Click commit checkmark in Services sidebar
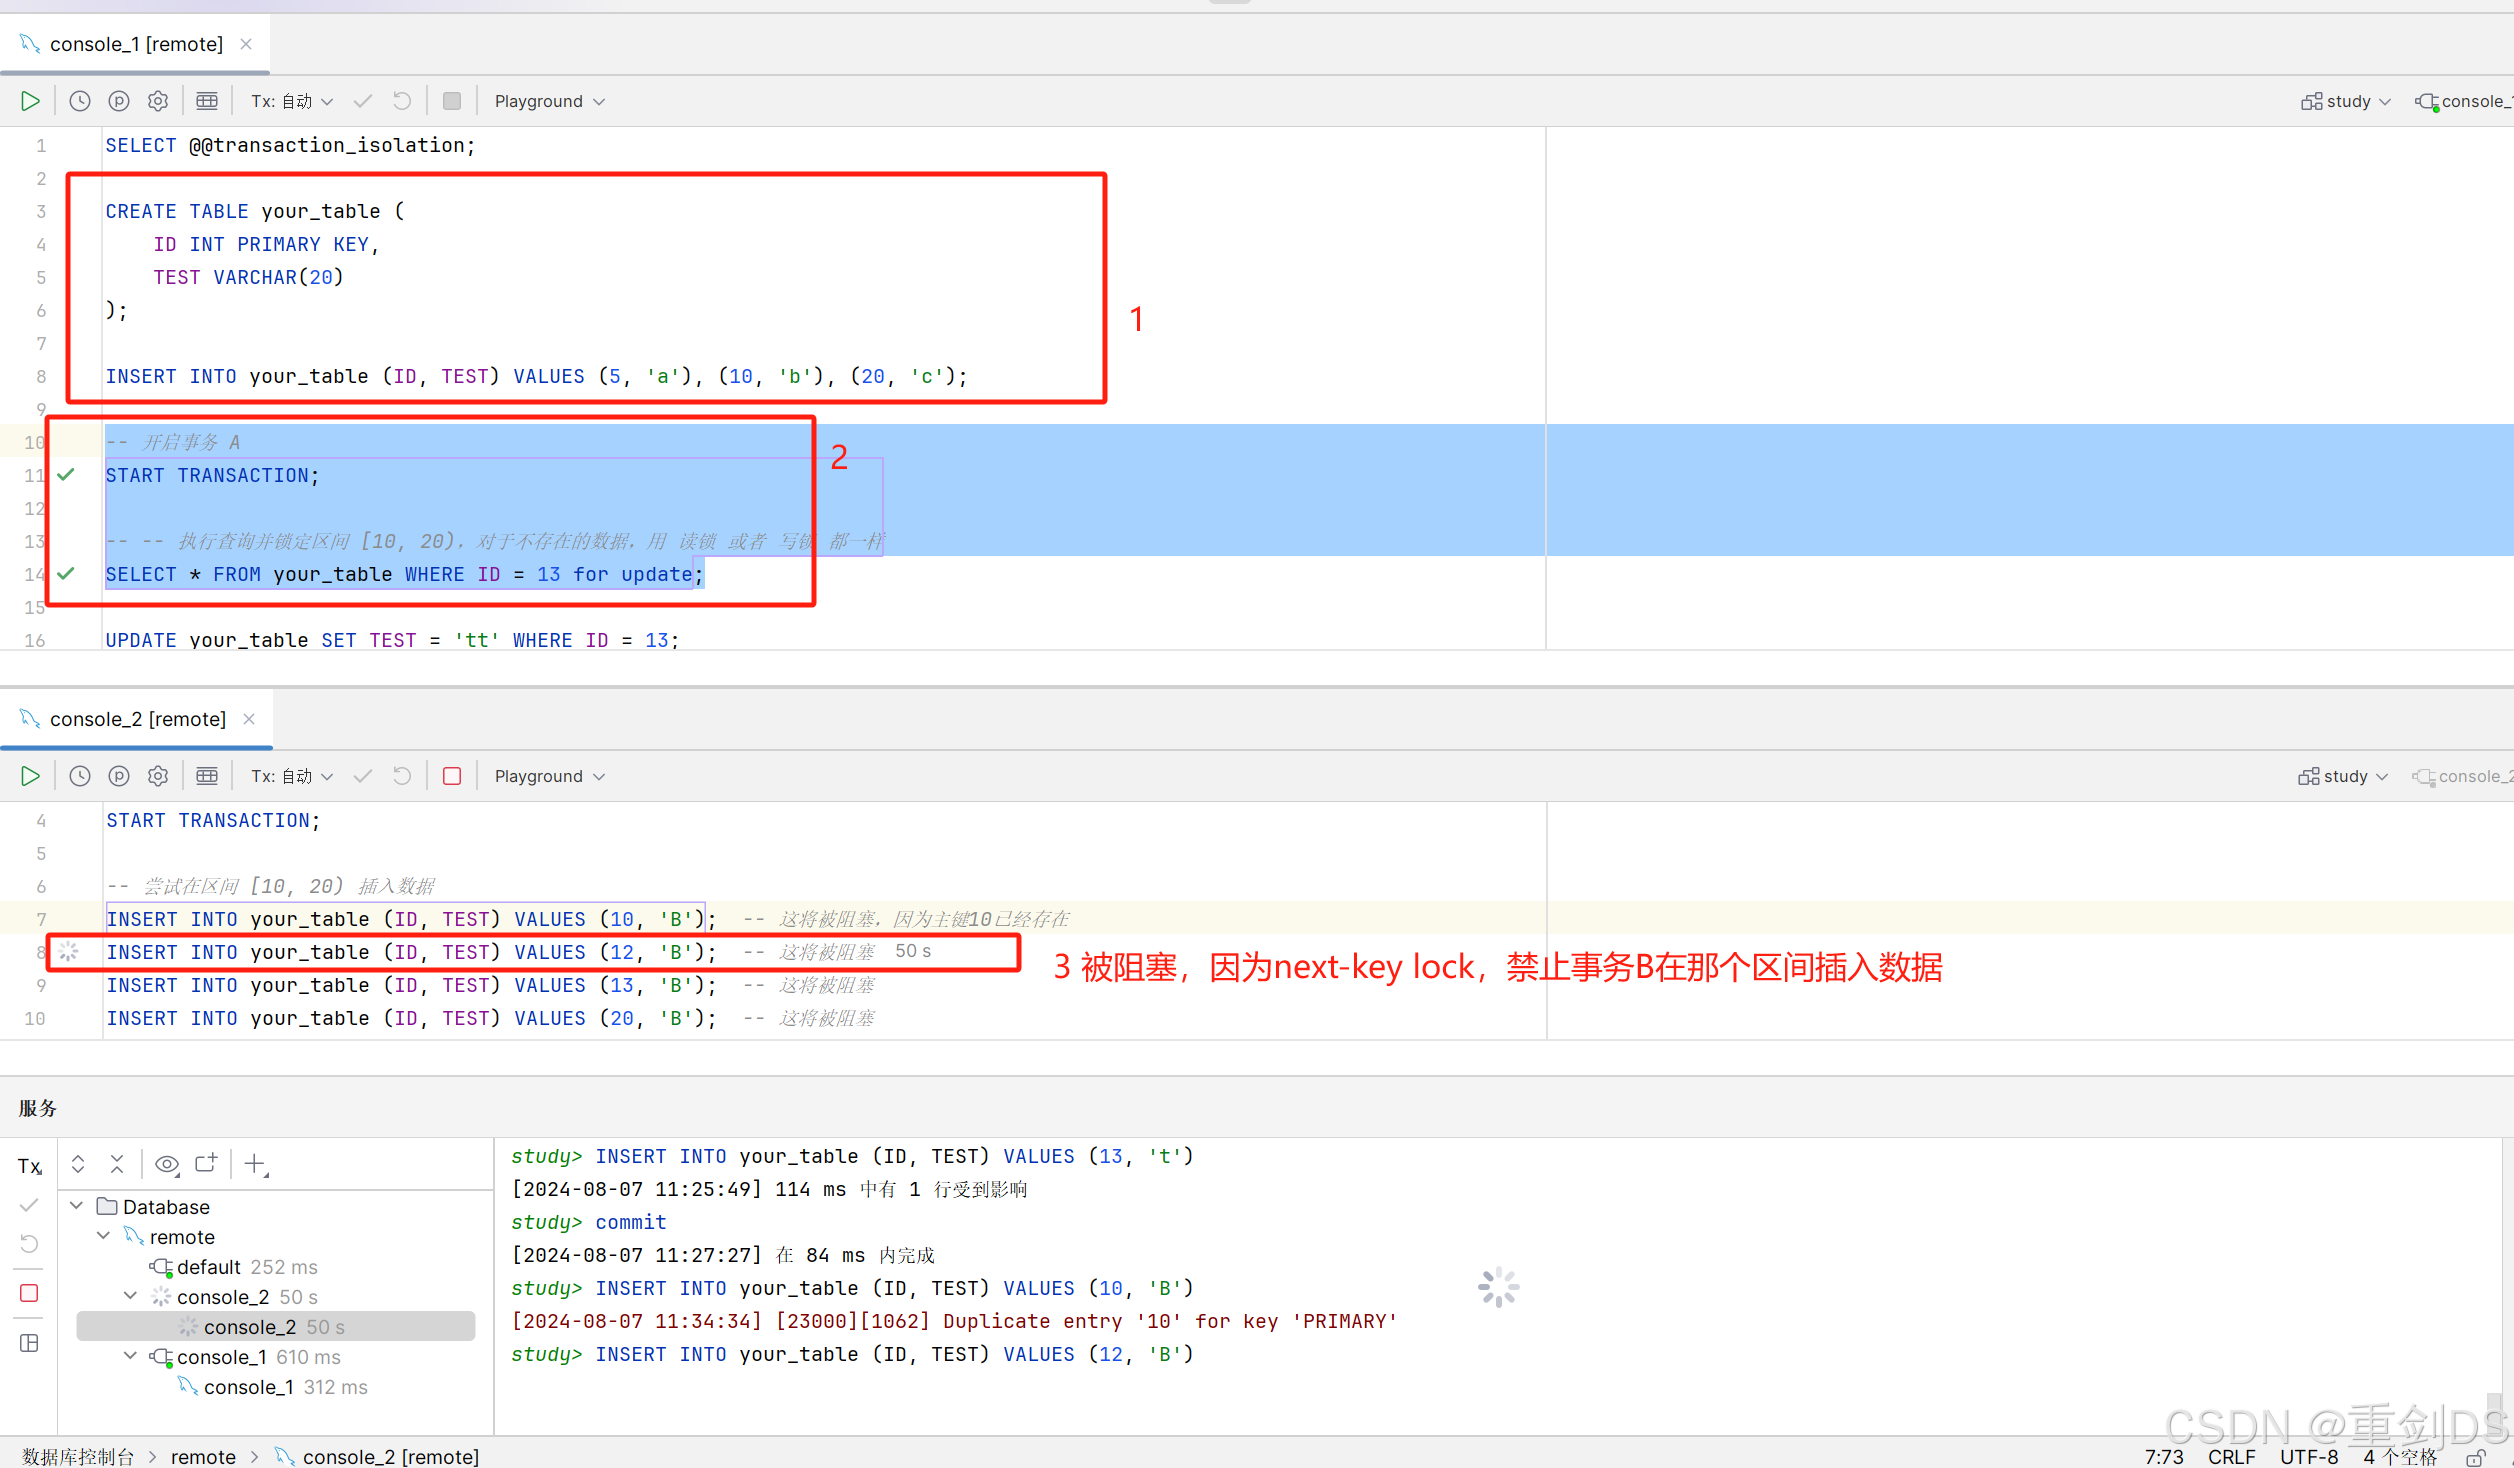2514x1468 pixels. pyautogui.click(x=29, y=1205)
